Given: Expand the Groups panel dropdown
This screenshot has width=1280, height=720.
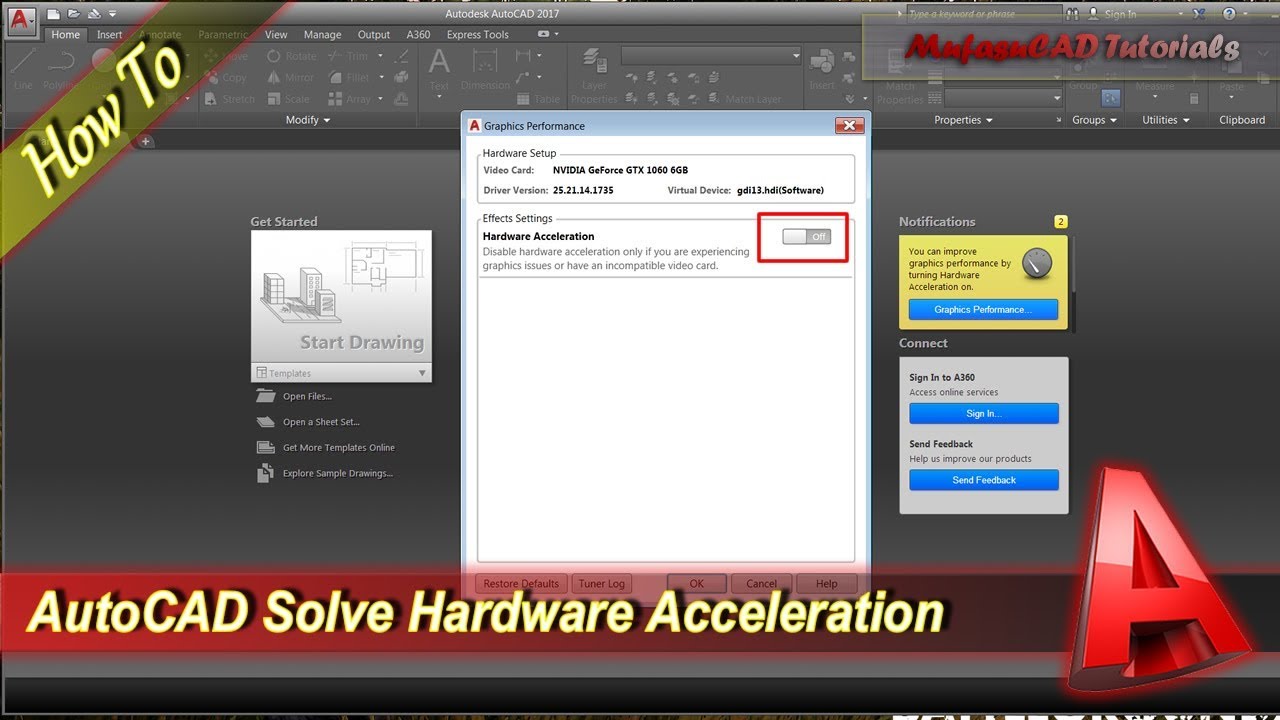Looking at the screenshot, I should point(1095,120).
